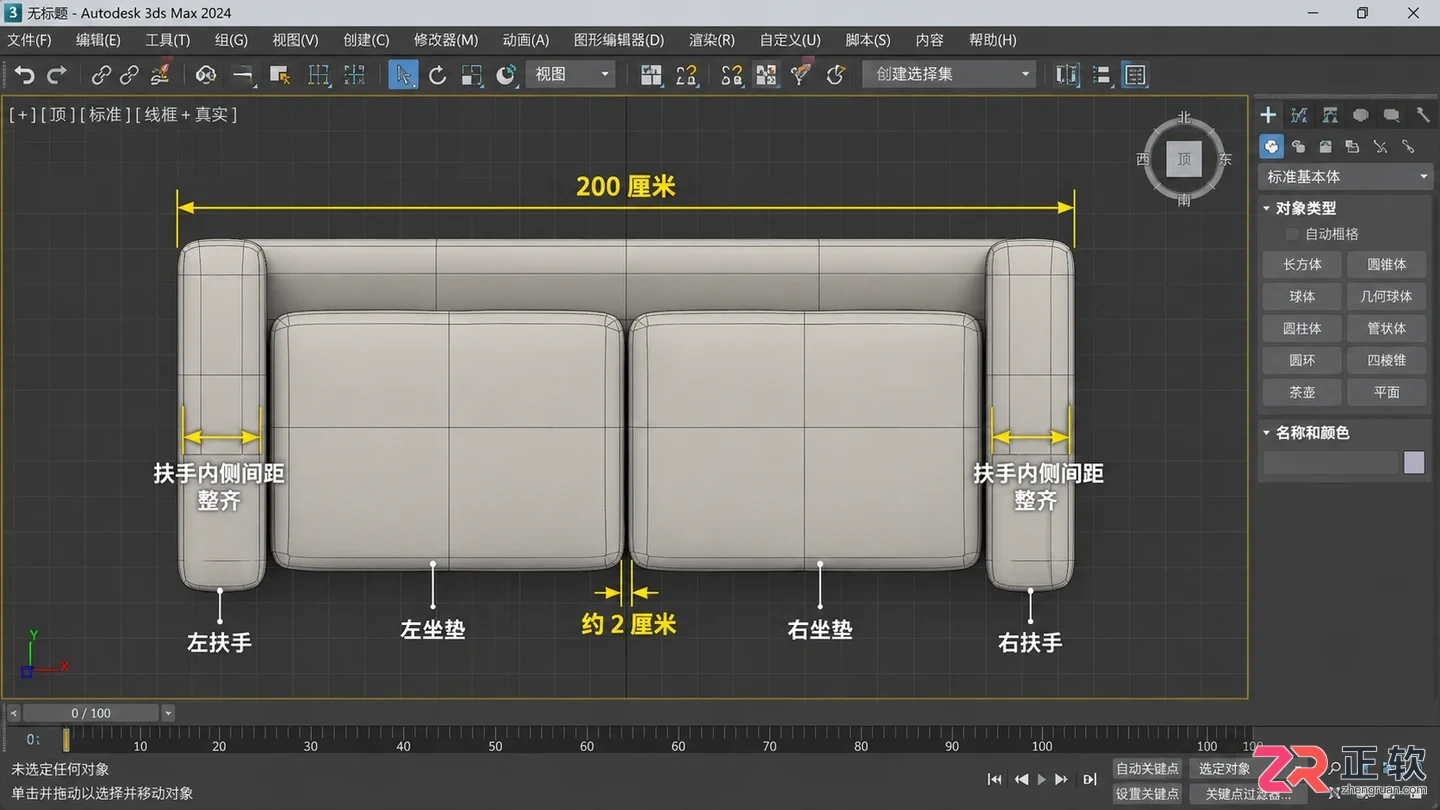The image size is (1440, 810).
Task: Open the 标准基本体 primitive type dropdown
Action: pos(1346,177)
